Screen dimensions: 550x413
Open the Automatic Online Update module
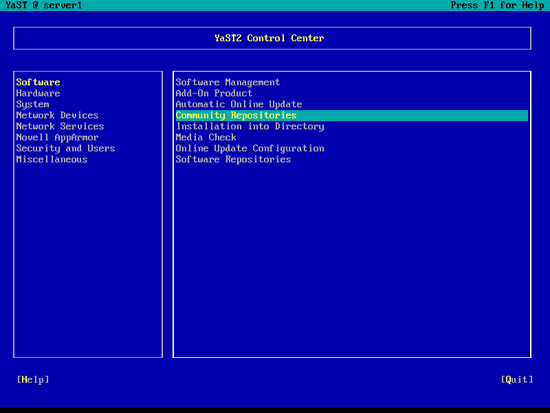tap(239, 105)
